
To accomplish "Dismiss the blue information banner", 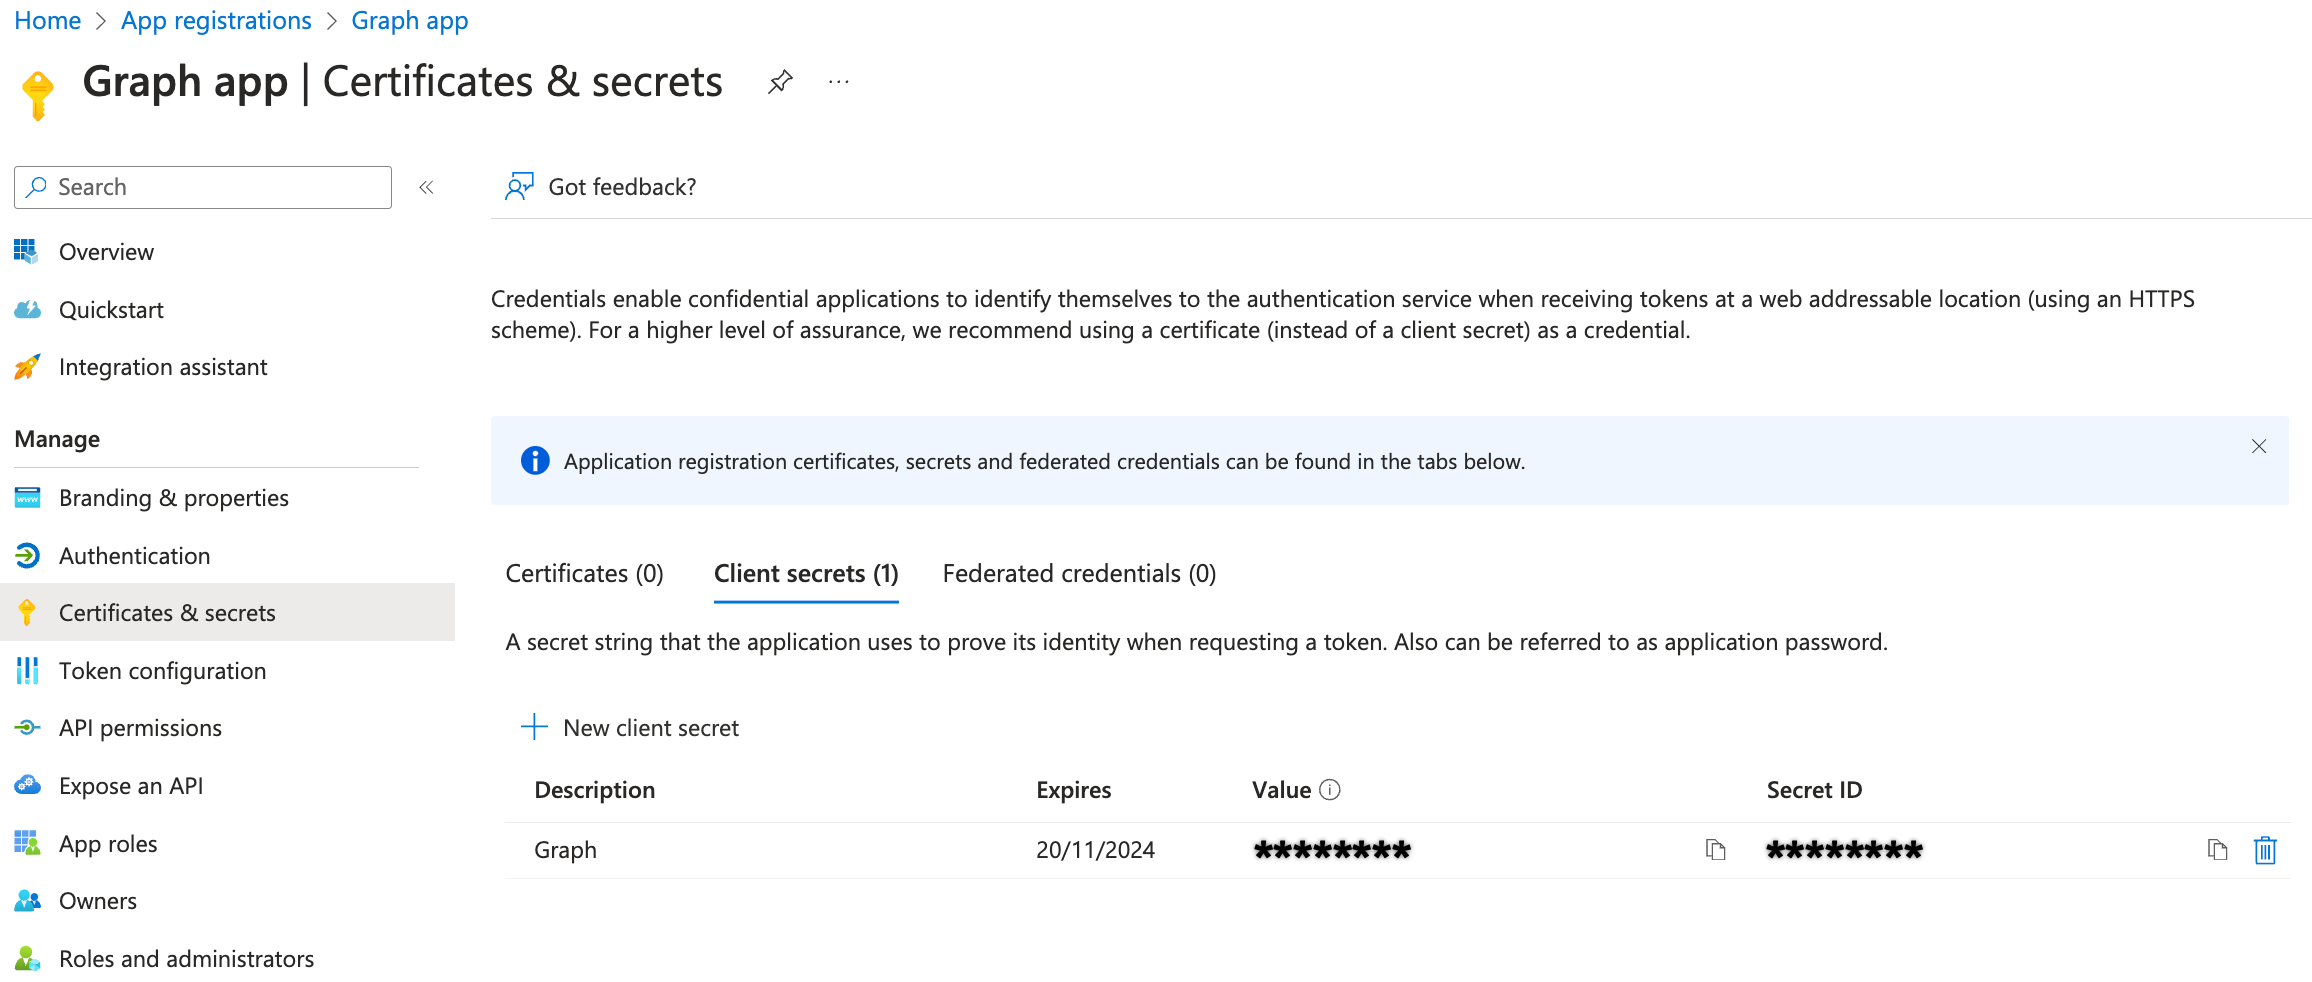I will [x=2258, y=446].
